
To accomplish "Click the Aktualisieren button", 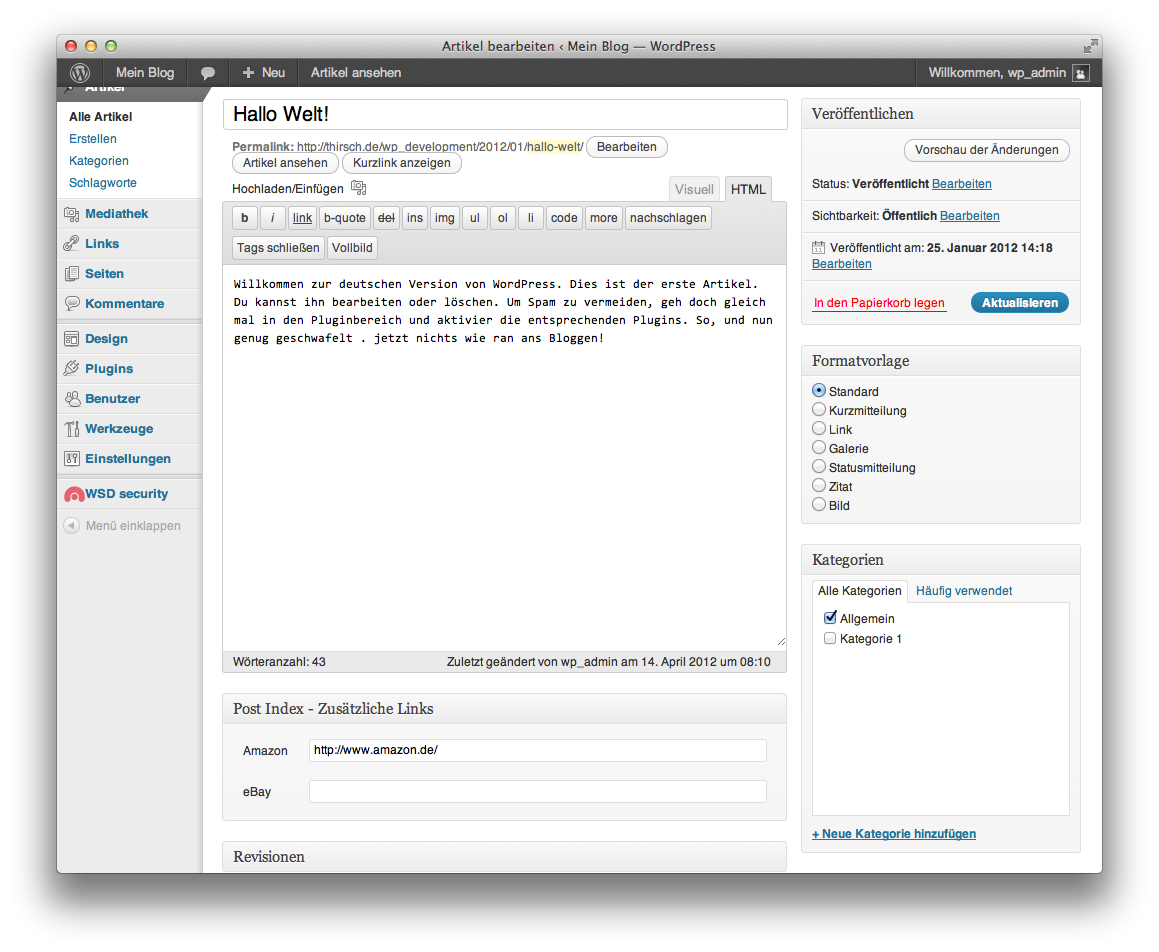I will 1019,302.
